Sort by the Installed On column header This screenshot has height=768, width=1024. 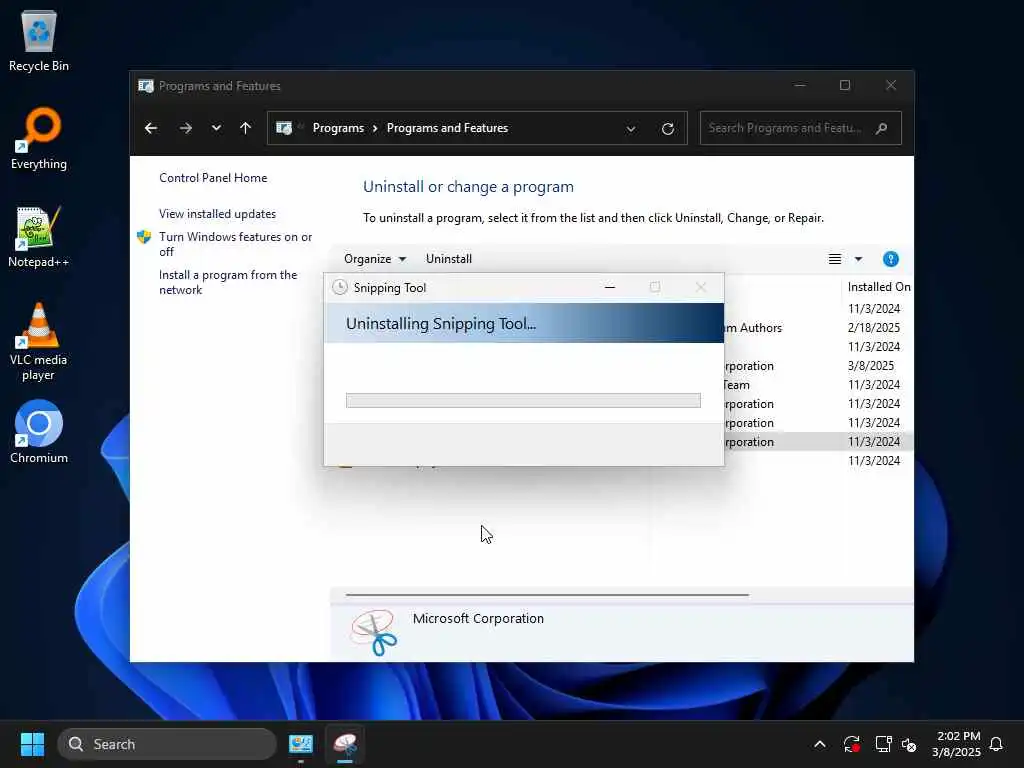click(x=878, y=287)
